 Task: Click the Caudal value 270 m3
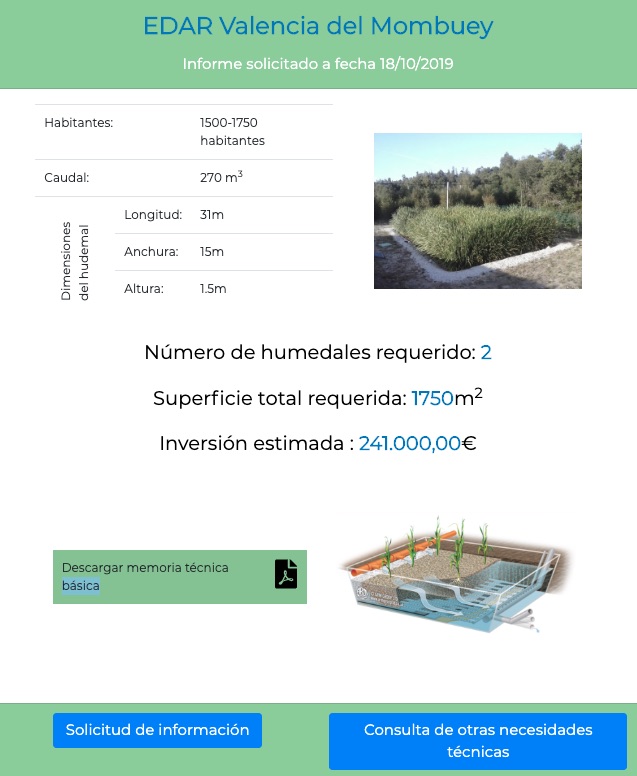pyautogui.click(x=221, y=177)
